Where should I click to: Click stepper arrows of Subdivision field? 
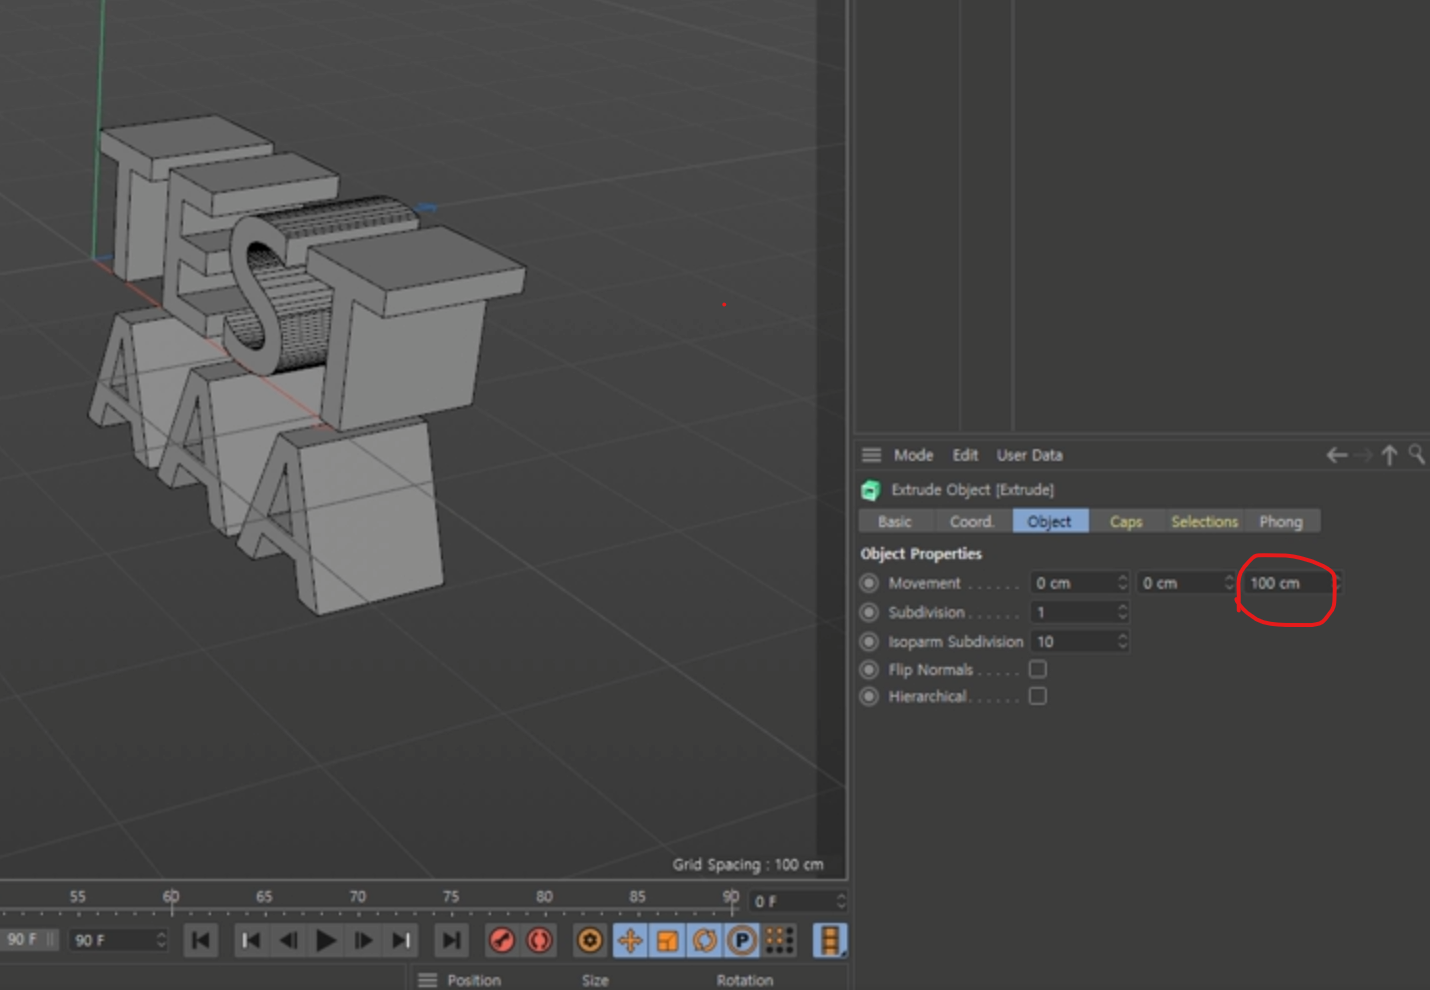1123,612
